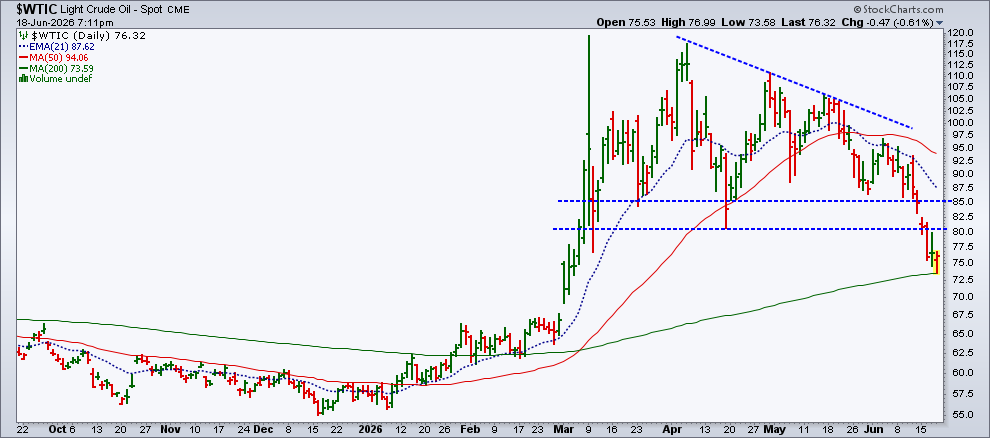
Task: Click the 110.0 price axis label
Action: [x=959, y=75]
